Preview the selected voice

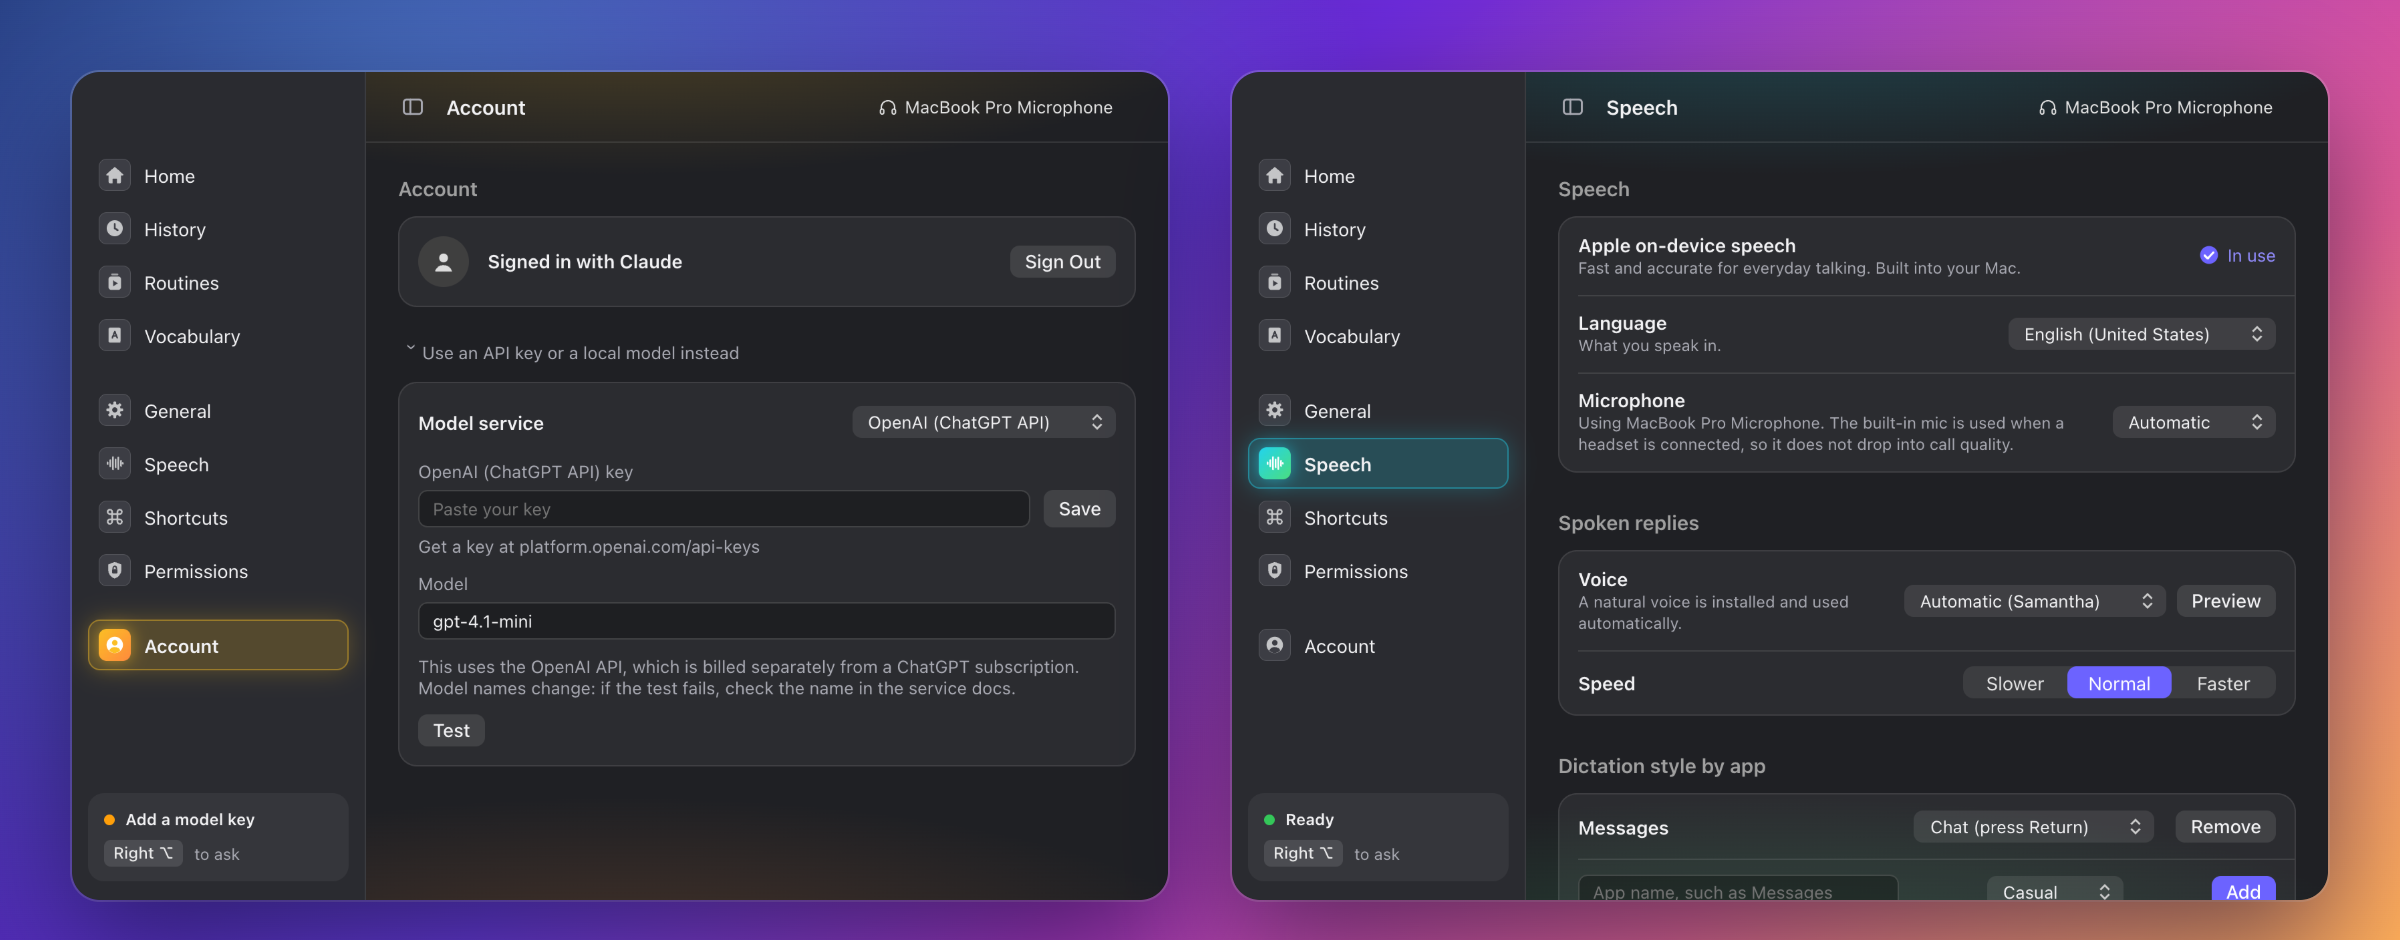click(x=2225, y=601)
